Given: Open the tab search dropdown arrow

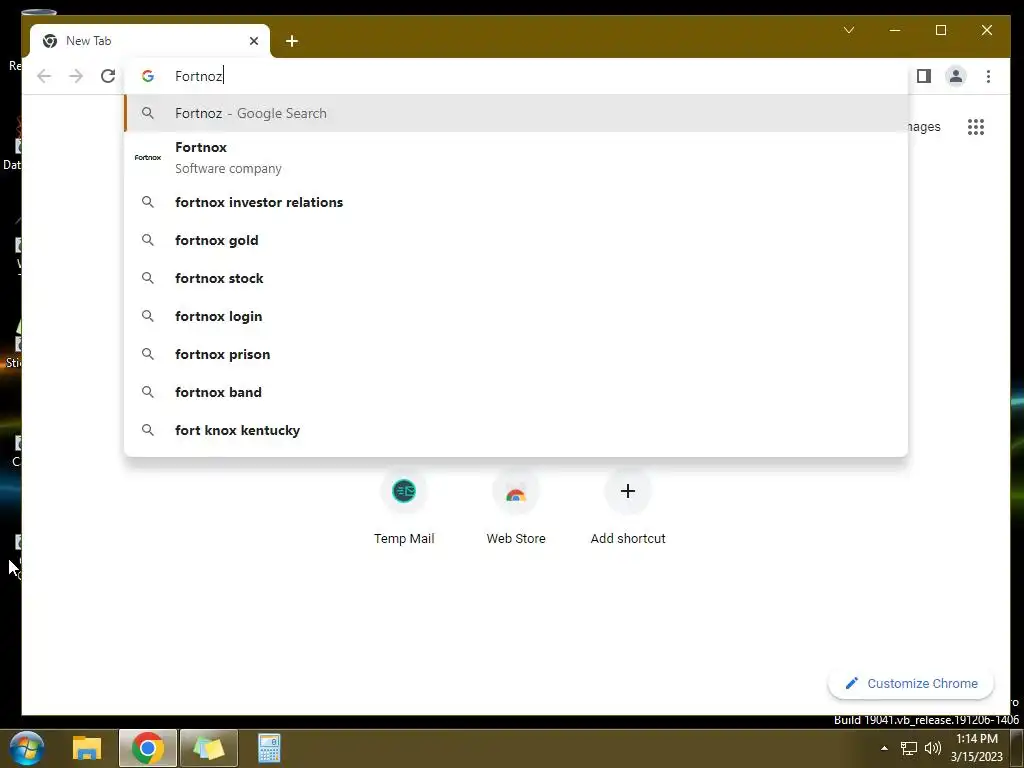Looking at the screenshot, I should coord(849,30).
